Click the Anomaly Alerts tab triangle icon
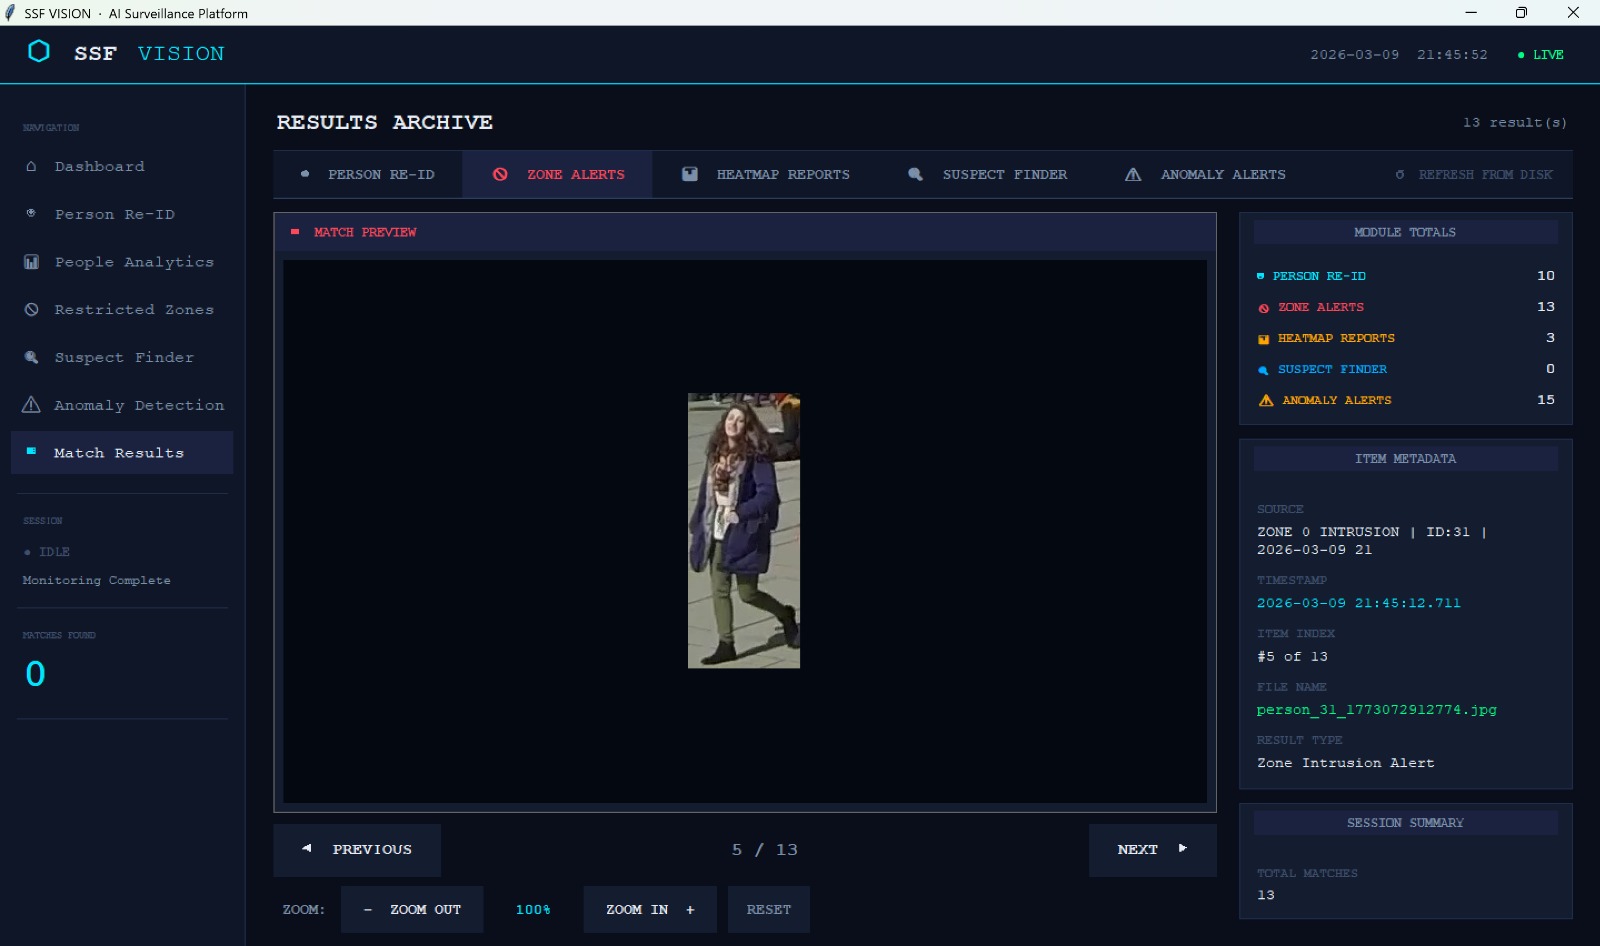 coord(1133,174)
